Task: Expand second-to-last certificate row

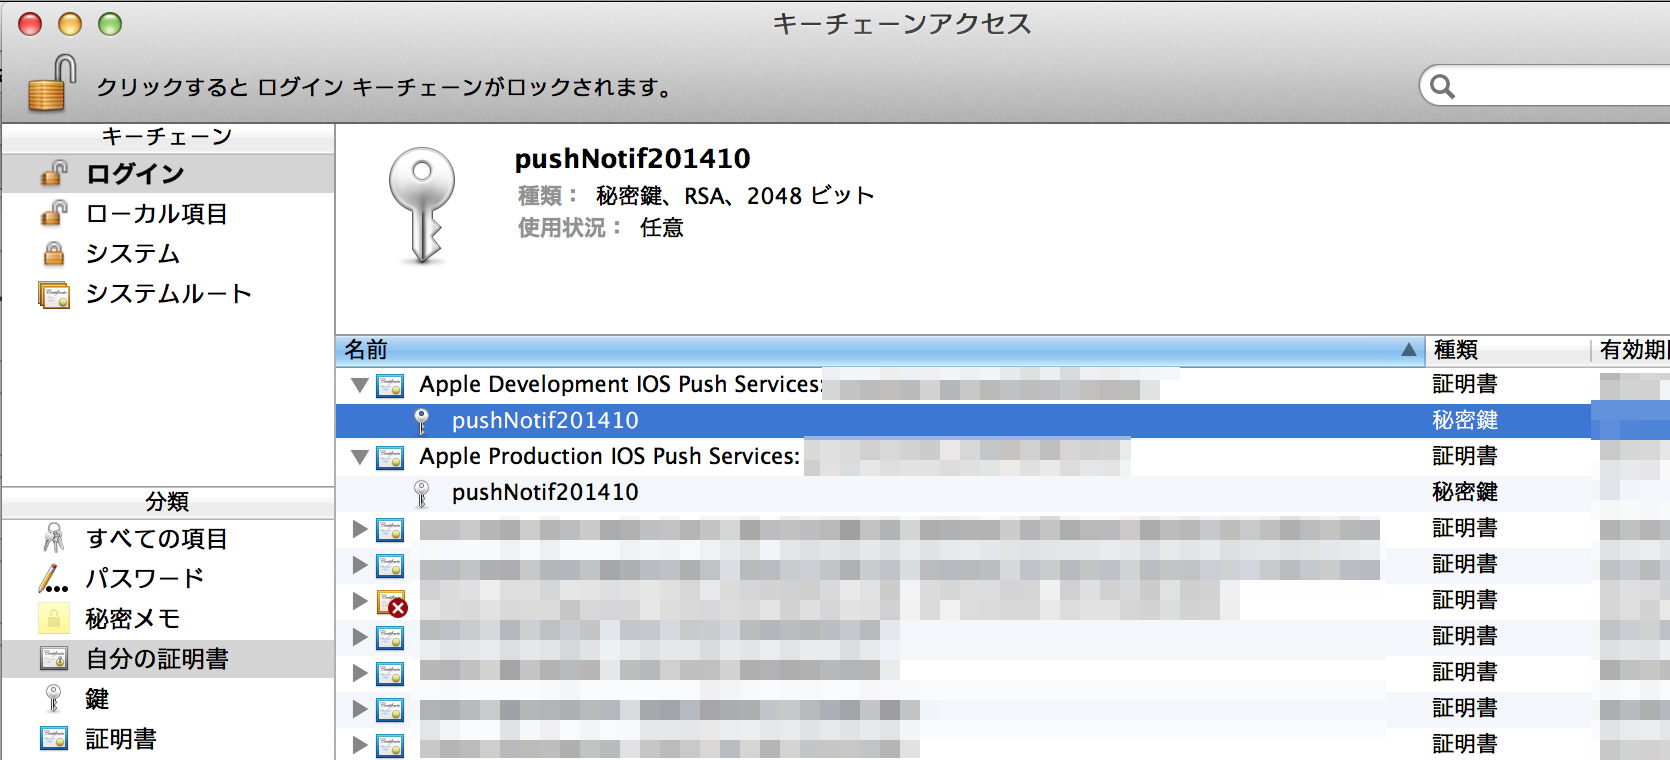Action: pos(359,709)
